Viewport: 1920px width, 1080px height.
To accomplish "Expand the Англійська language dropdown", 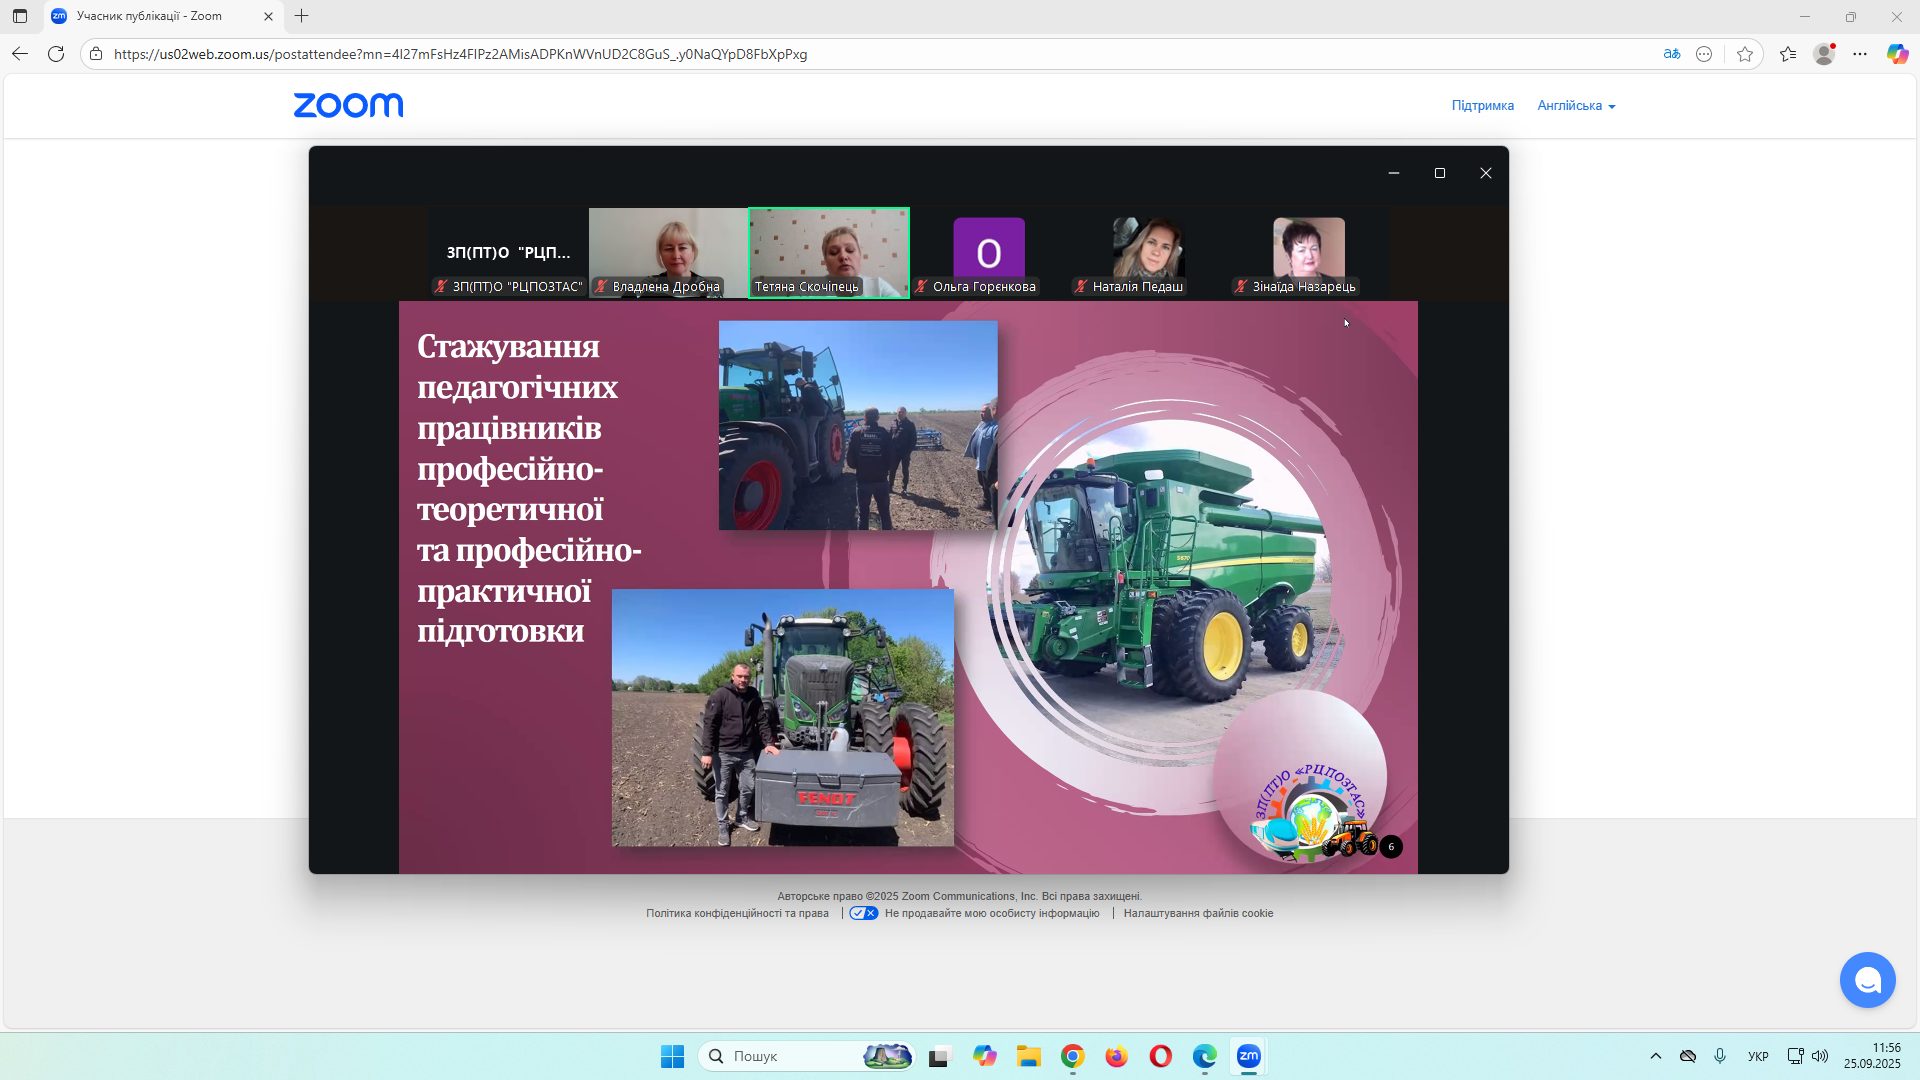I will point(1576,106).
